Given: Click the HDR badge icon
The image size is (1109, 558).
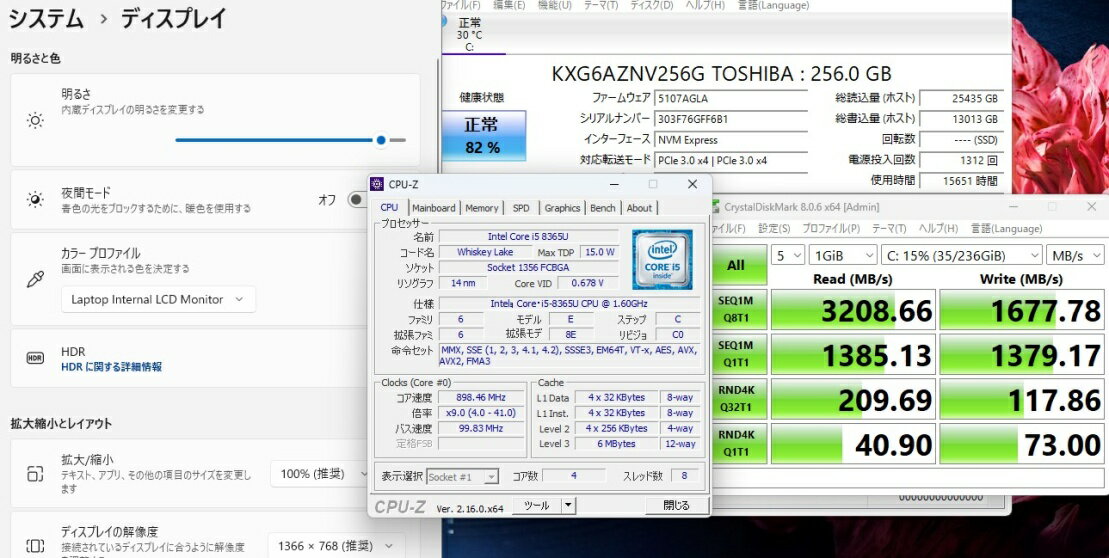Looking at the screenshot, I should point(35,358).
